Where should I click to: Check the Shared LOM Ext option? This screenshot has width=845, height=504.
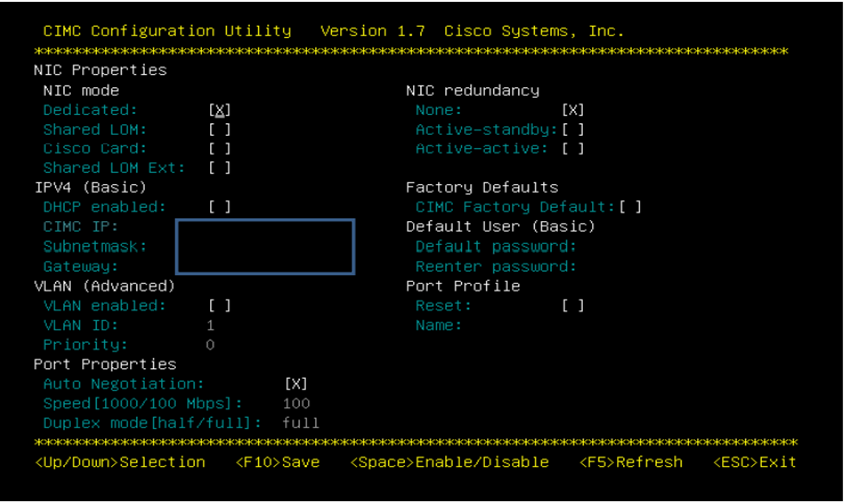pyautogui.click(x=220, y=168)
